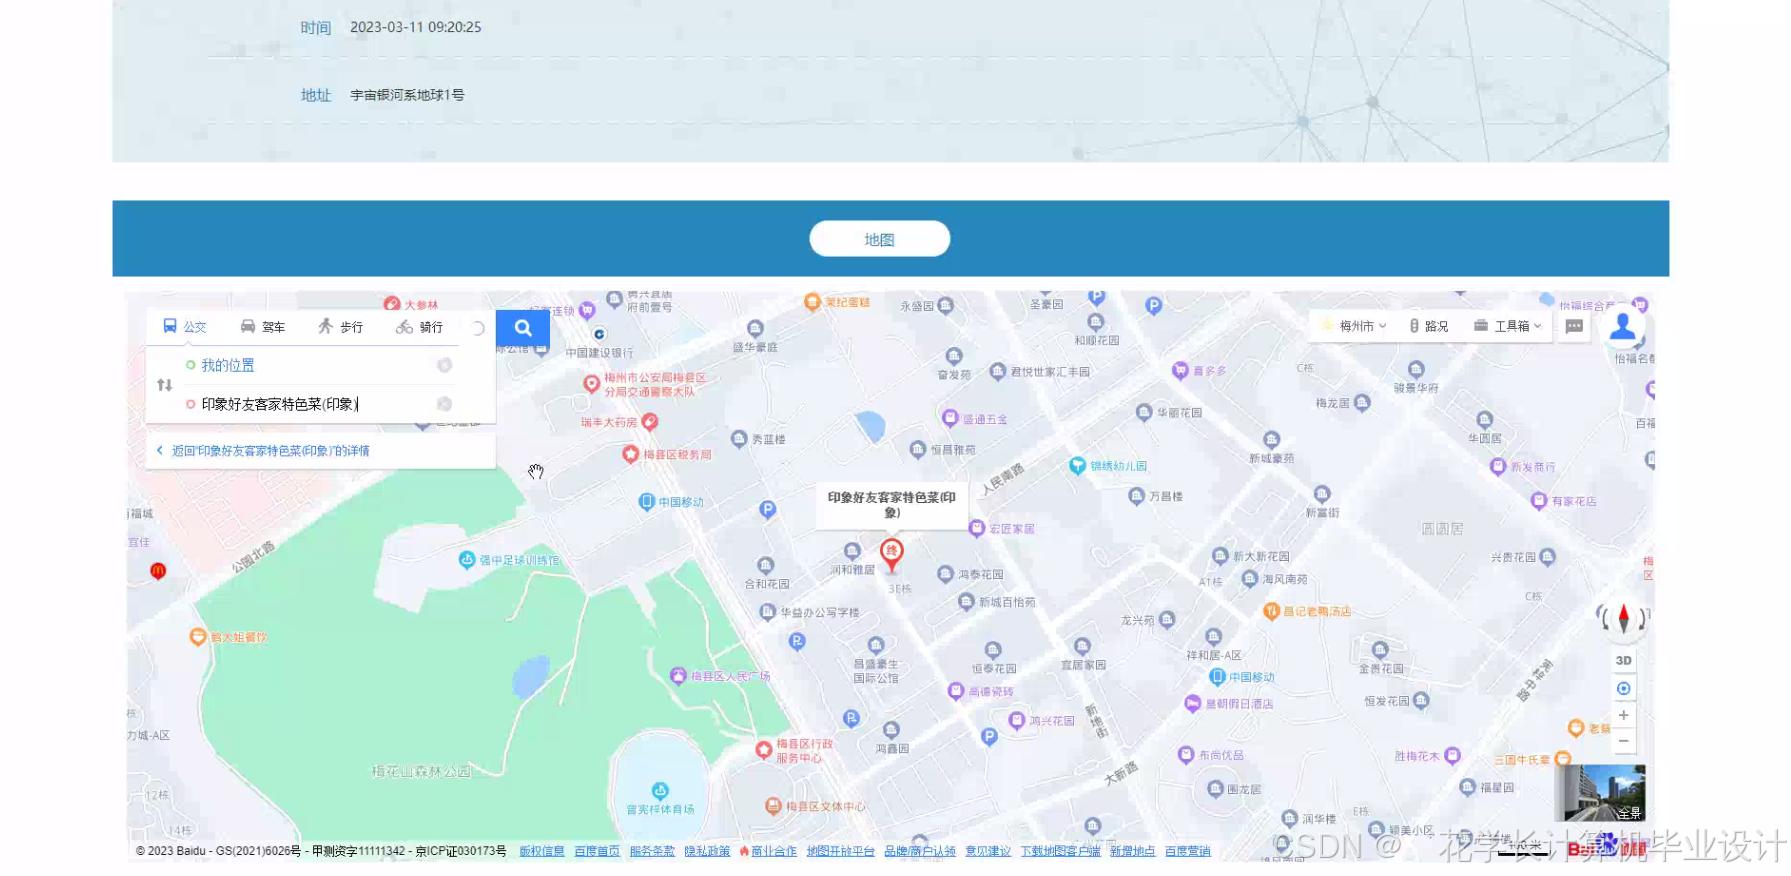
Task: Zoom out the map with minus button
Action: click(x=1623, y=741)
